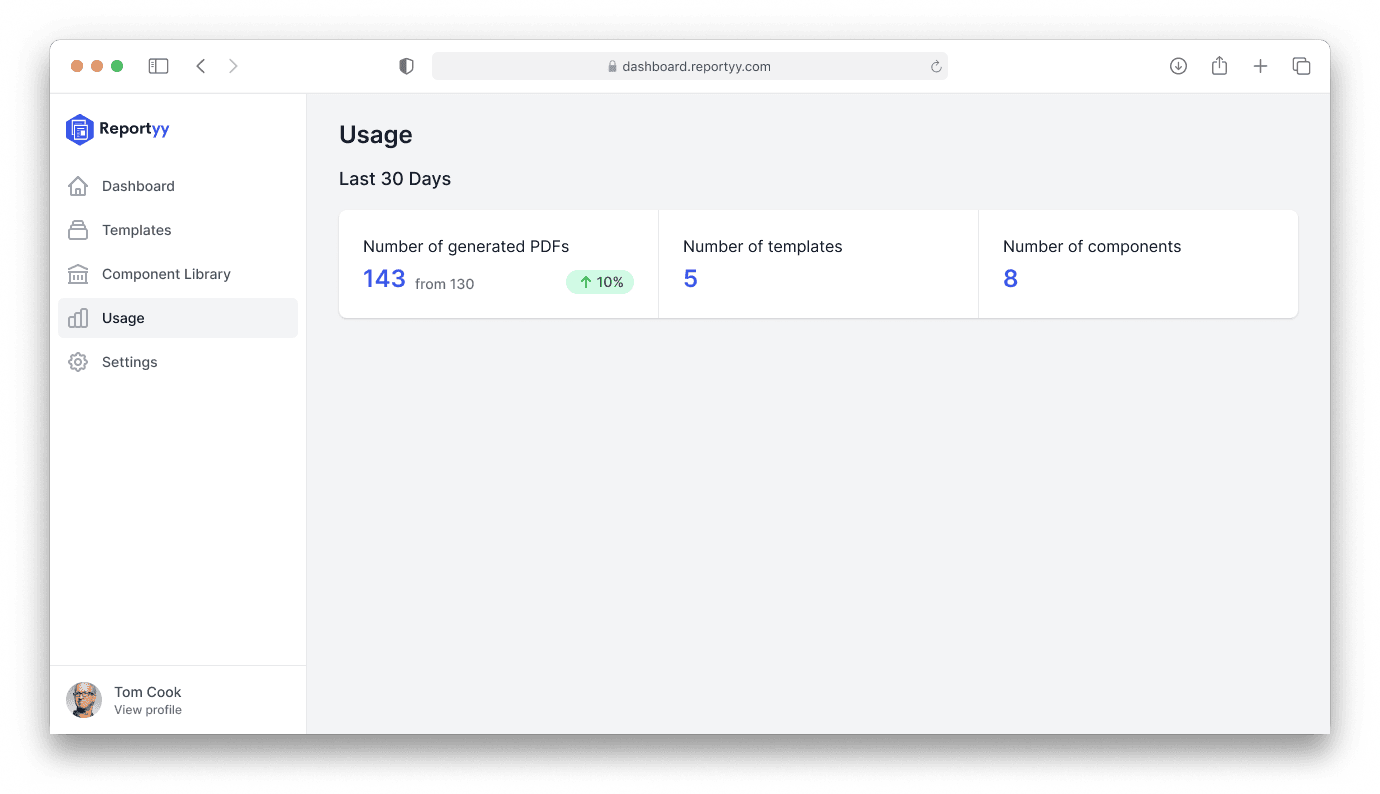This screenshot has width=1380, height=794.
Task: Toggle the browser sidebar panel icon
Action: [158, 66]
